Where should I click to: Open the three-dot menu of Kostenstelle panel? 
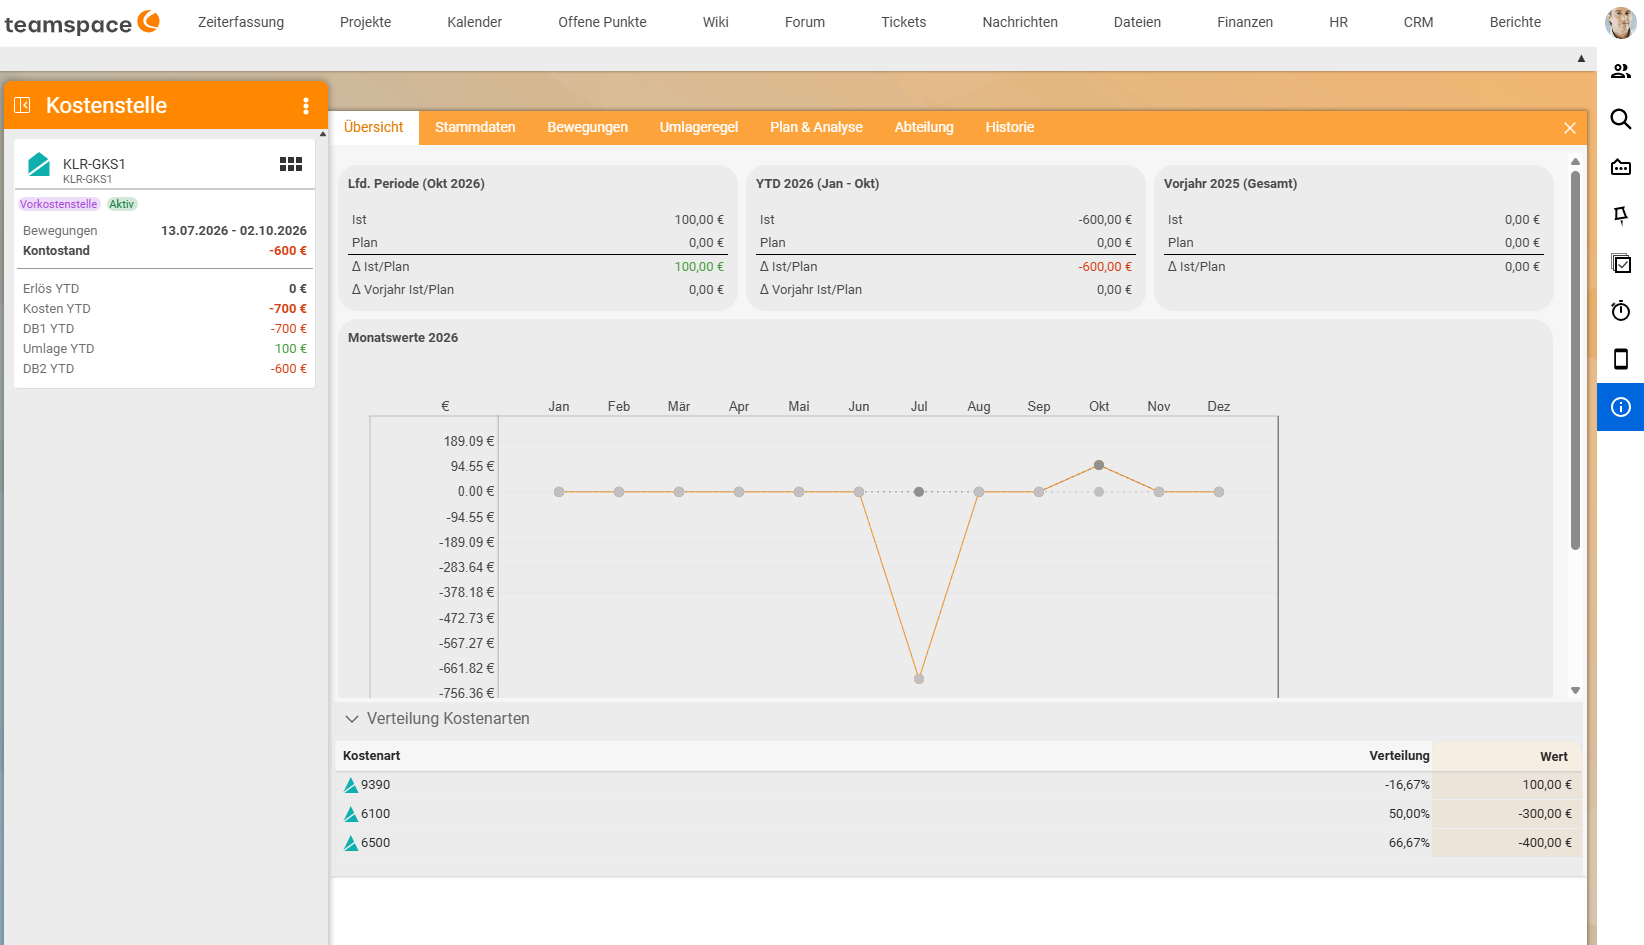point(306,106)
